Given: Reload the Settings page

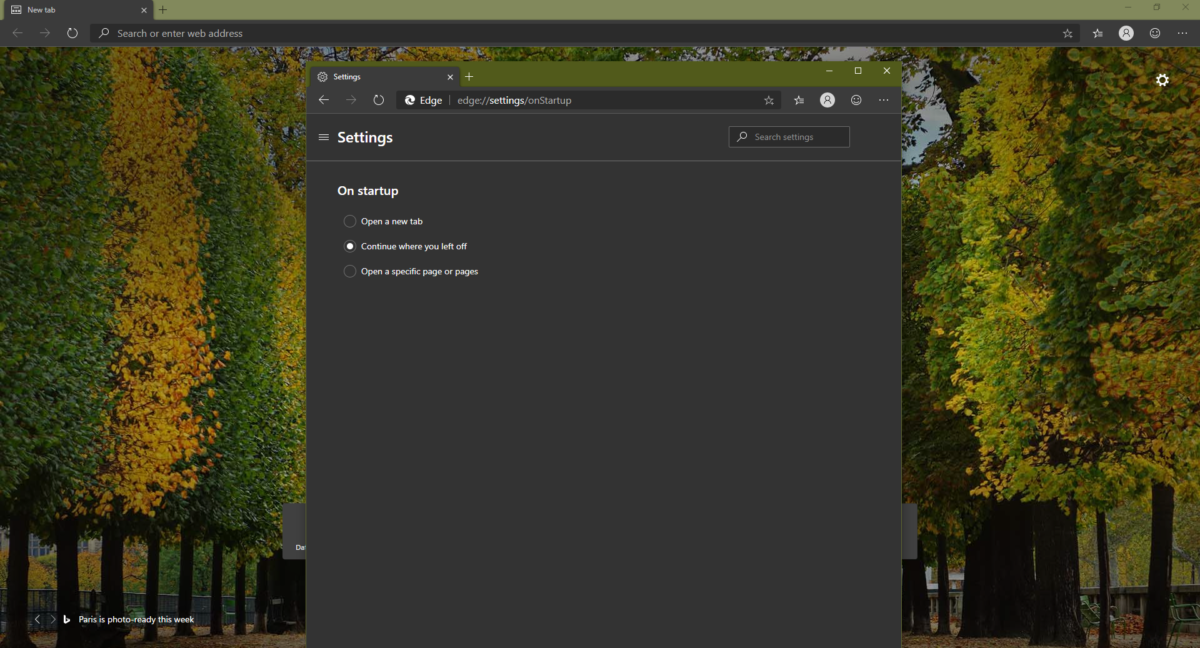Looking at the screenshot, I should pos(378,100).
